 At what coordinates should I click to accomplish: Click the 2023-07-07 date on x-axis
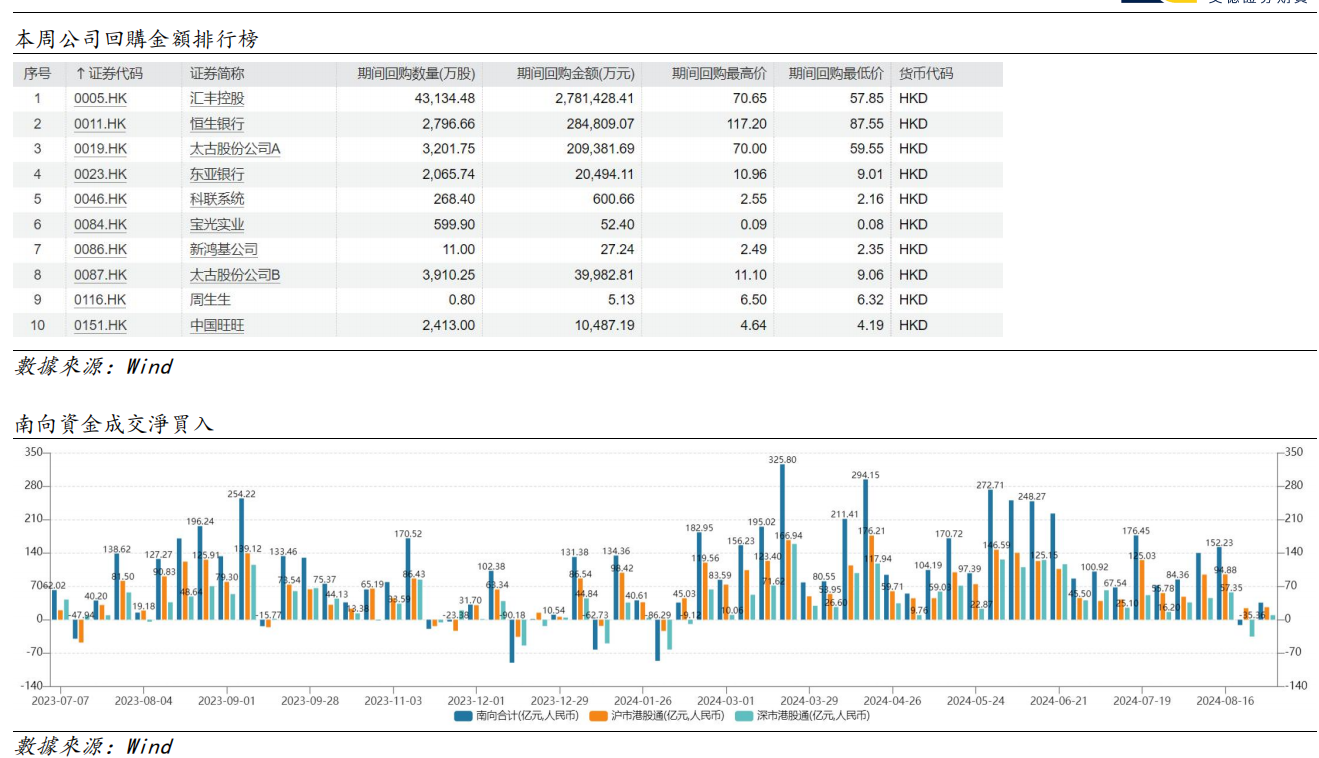(60, 701)
